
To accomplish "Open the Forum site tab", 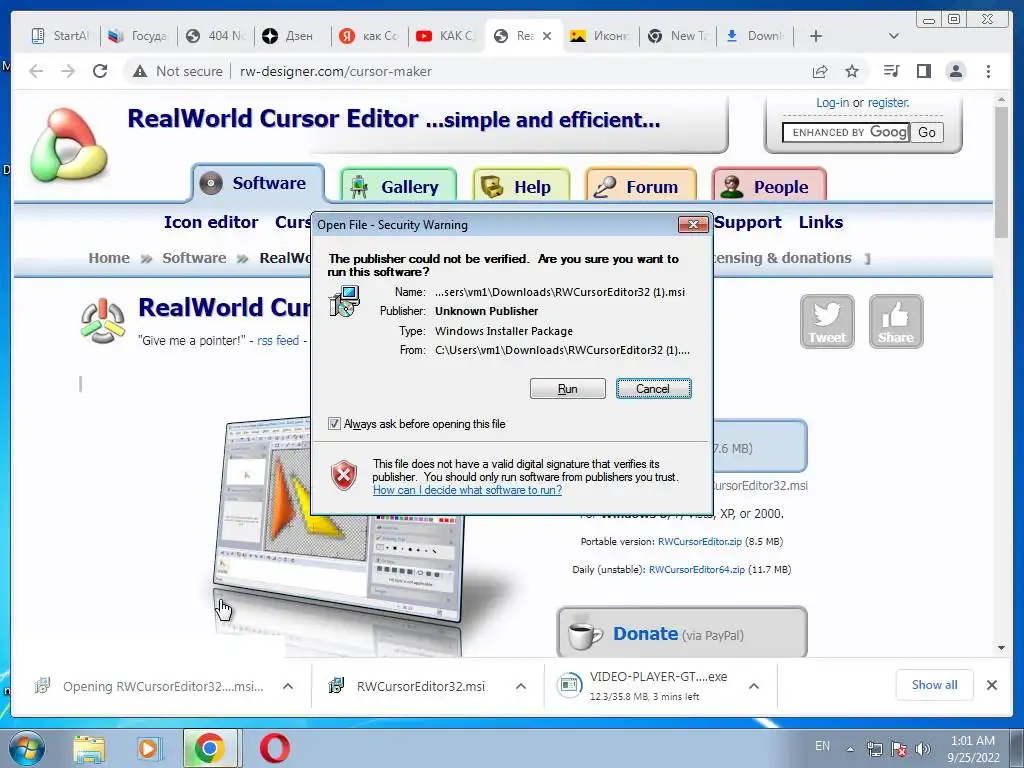I will (641, 187).
